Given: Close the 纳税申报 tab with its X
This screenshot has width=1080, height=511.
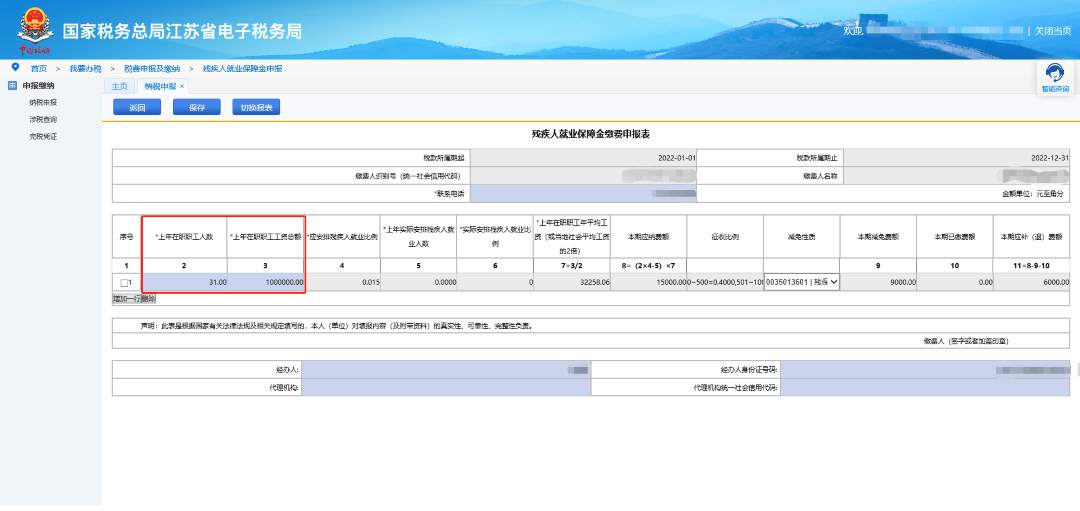Looking at the screenshot, I should [x=182, y=87].
